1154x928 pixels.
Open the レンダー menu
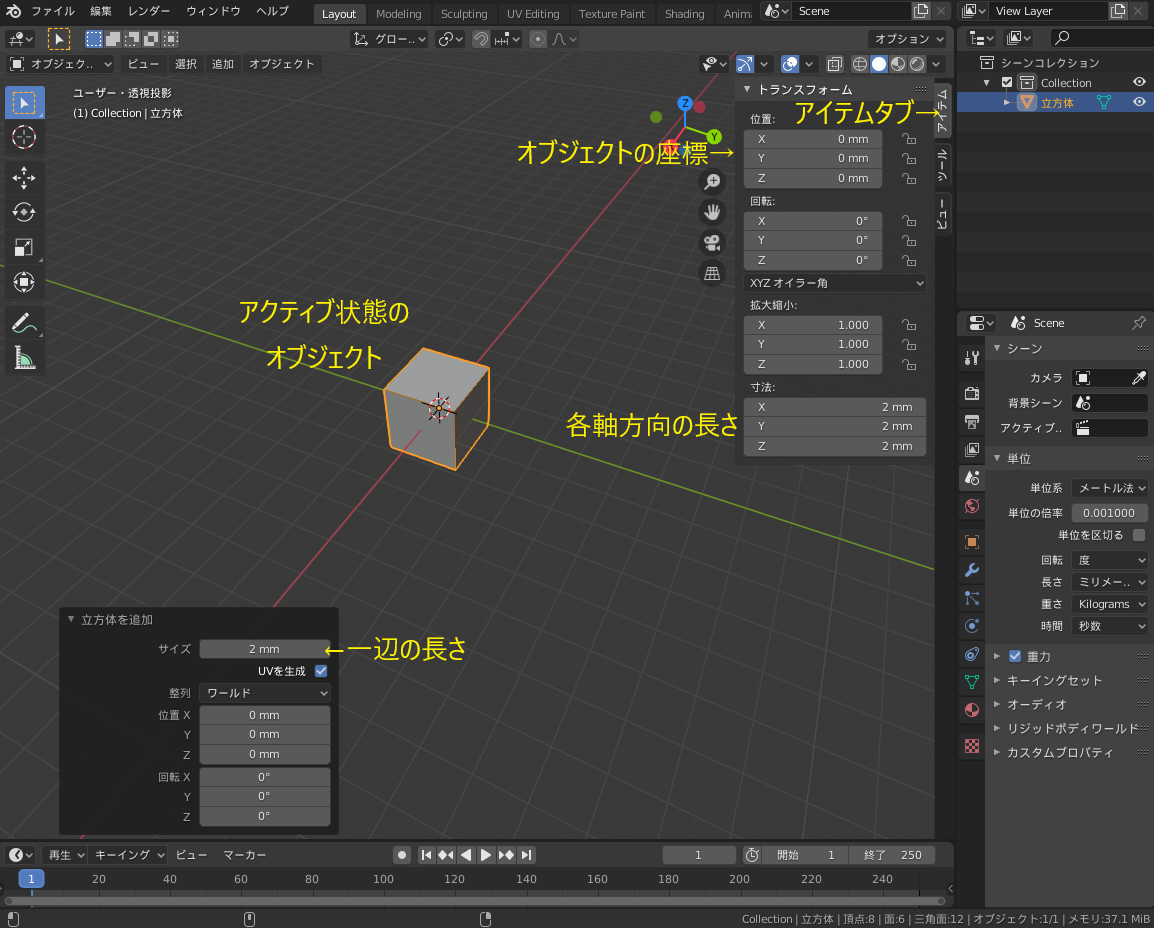[149, 11]
